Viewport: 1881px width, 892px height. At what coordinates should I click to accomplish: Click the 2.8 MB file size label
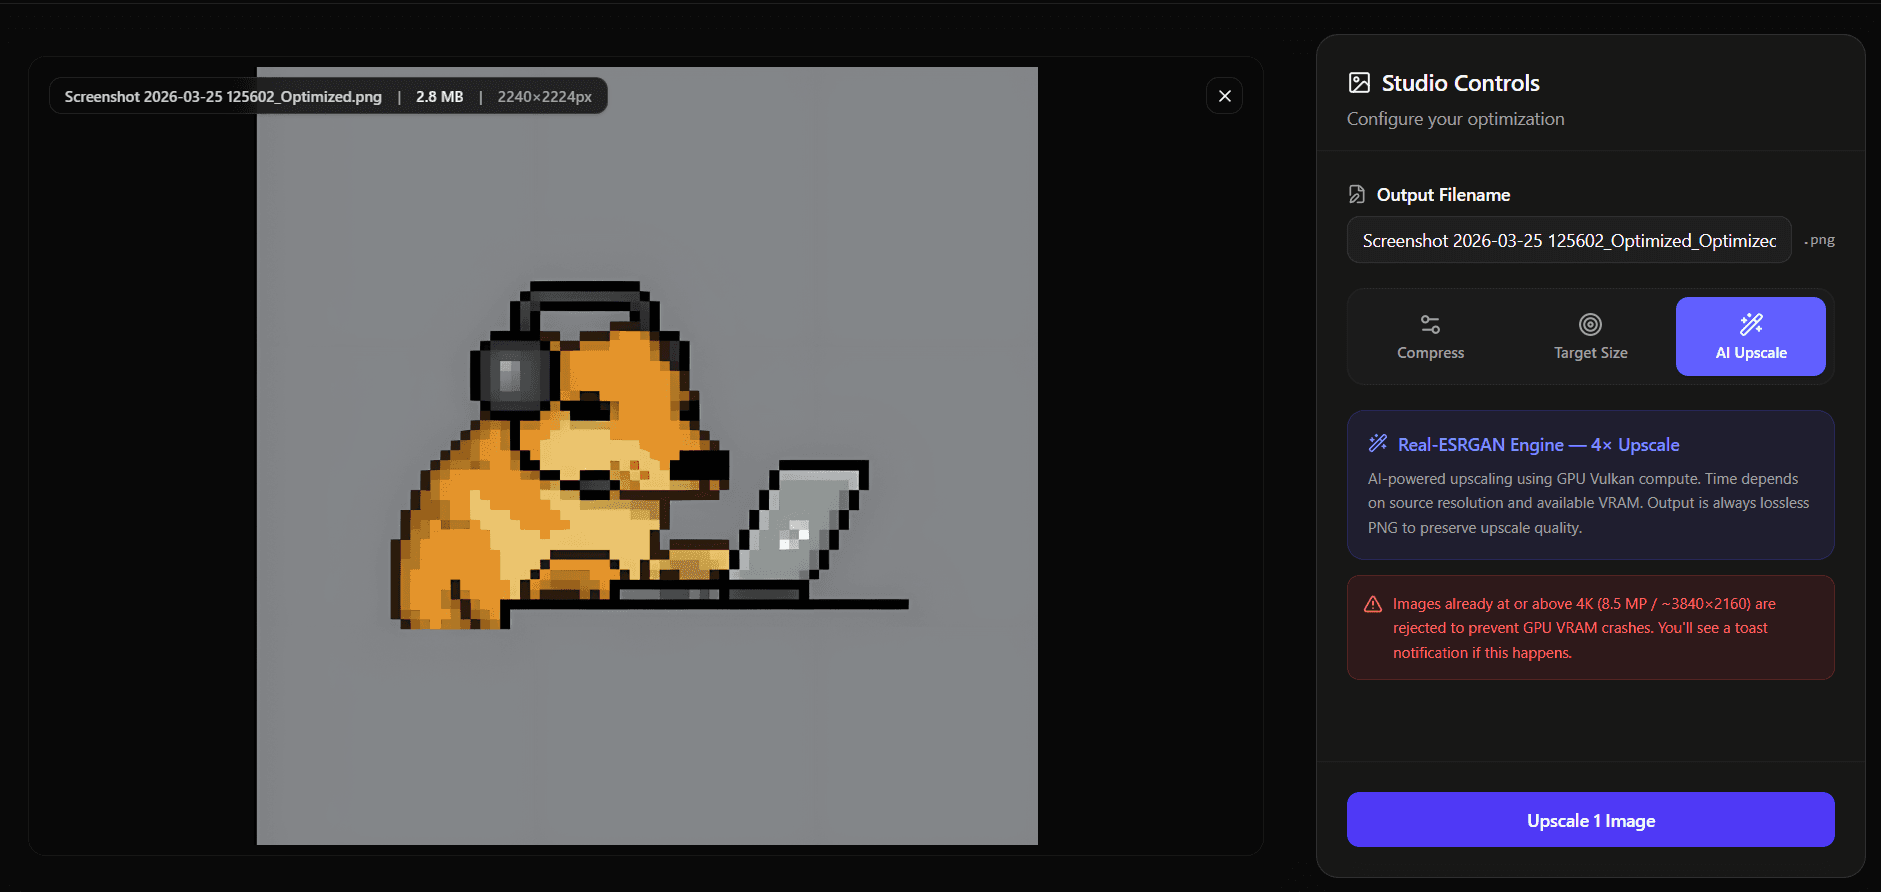coord(439,97)
